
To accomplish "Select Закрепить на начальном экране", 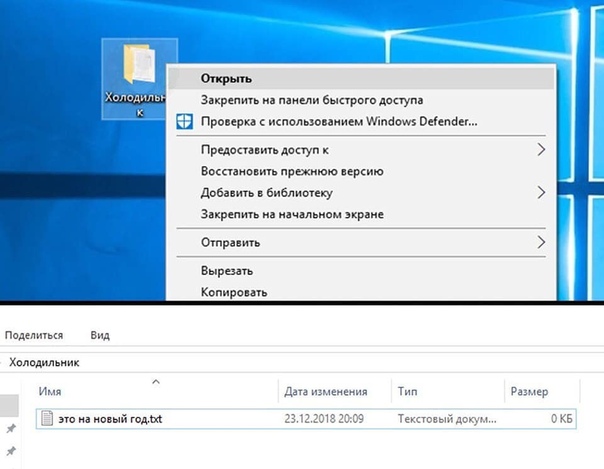I will click(x=292, y=214).
